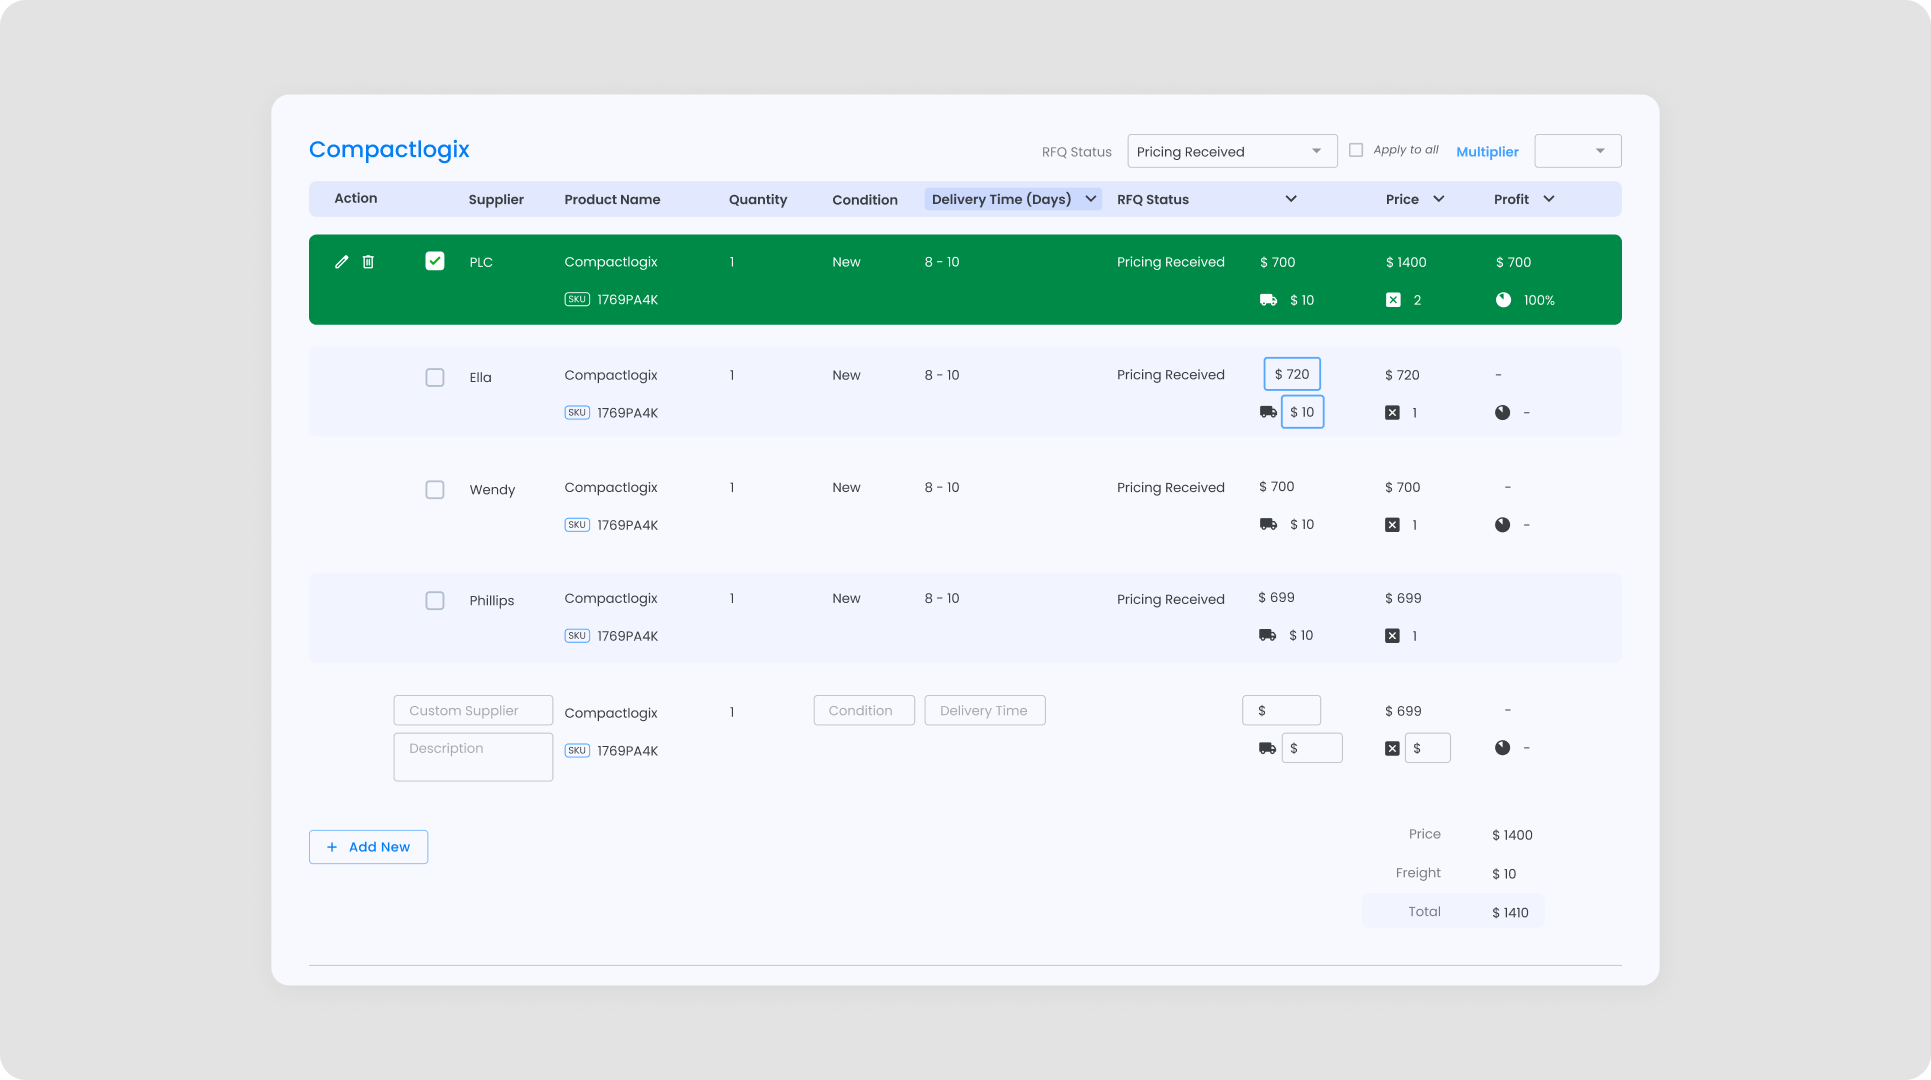Click the Quantity column header
Image resolution: width=1931 pixels, height=1080 pixels.
click(x=758, y=200)
